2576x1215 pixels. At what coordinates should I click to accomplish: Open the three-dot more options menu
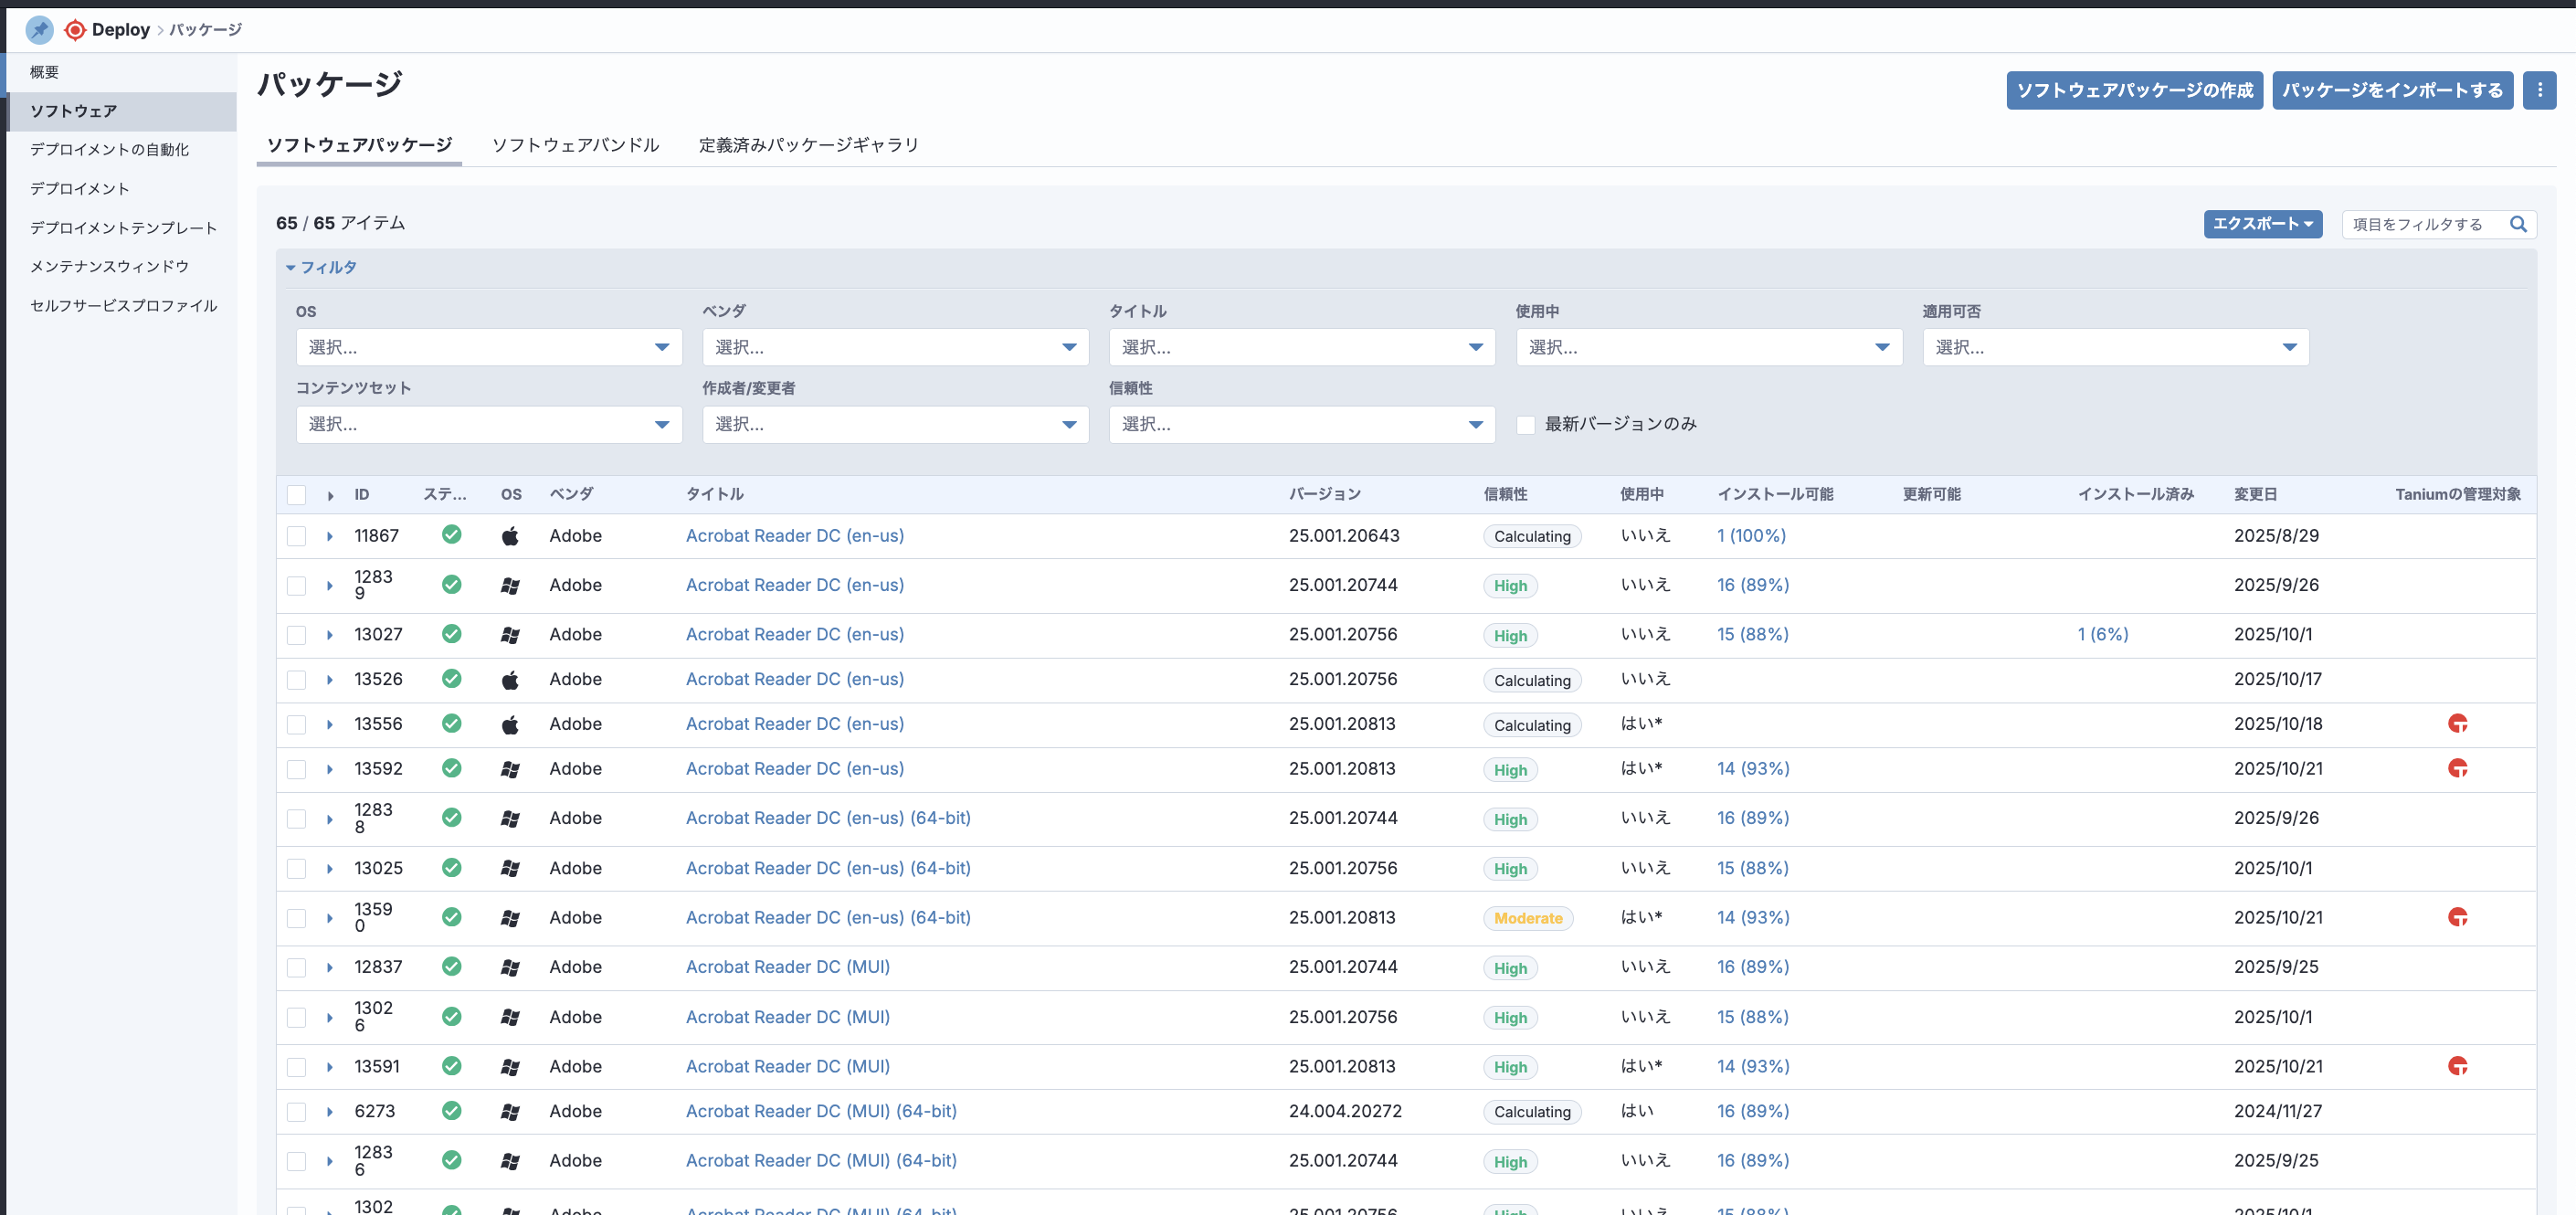[x=2539, y=90]
